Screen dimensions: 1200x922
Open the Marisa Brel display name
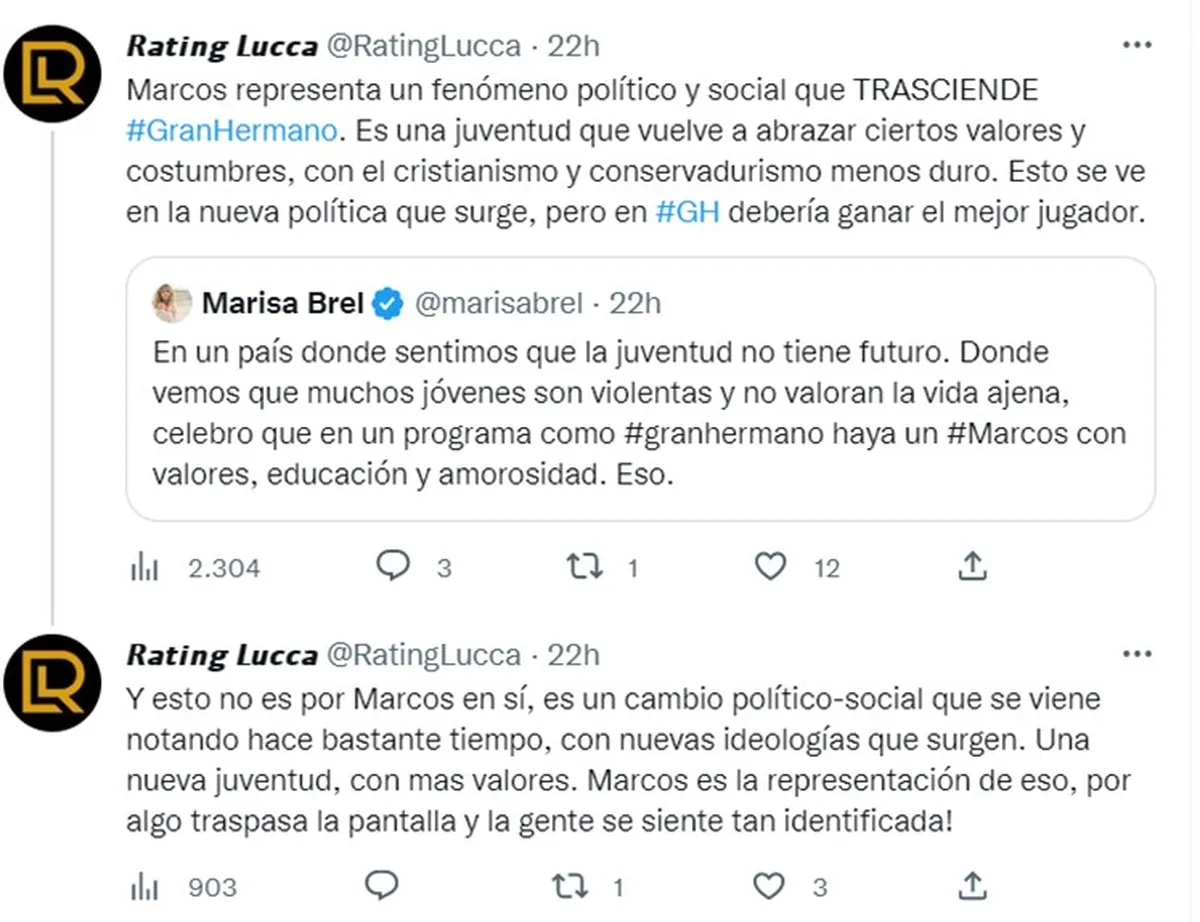(x=282, y=303)
